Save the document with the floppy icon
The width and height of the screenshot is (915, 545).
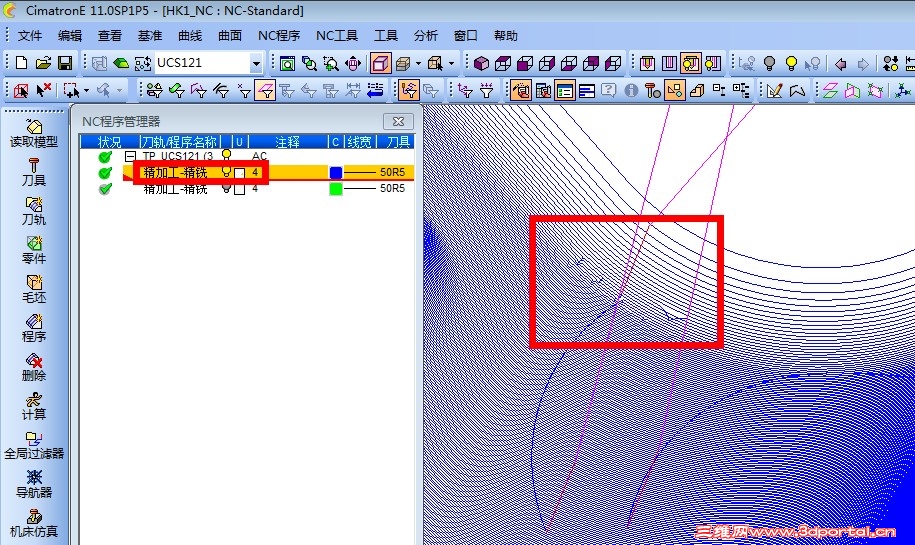coord(65,63)
